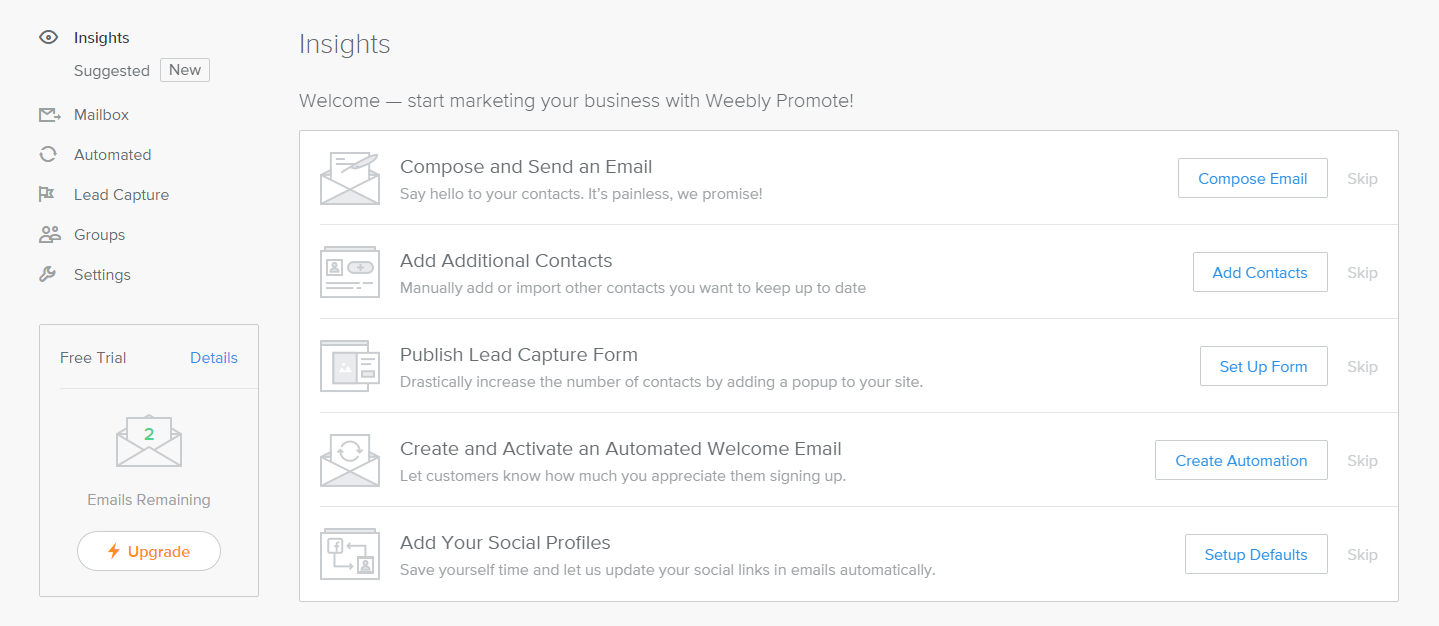Screen dimensions: 1439x626
Task: Click the Settings wrench icon
Action: click(x=48, y=274)
